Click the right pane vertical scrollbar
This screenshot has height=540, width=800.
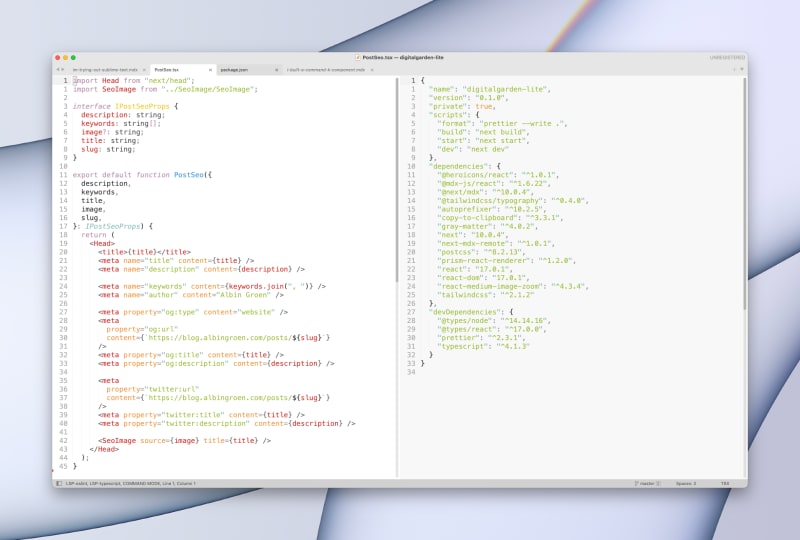(745, 193)
